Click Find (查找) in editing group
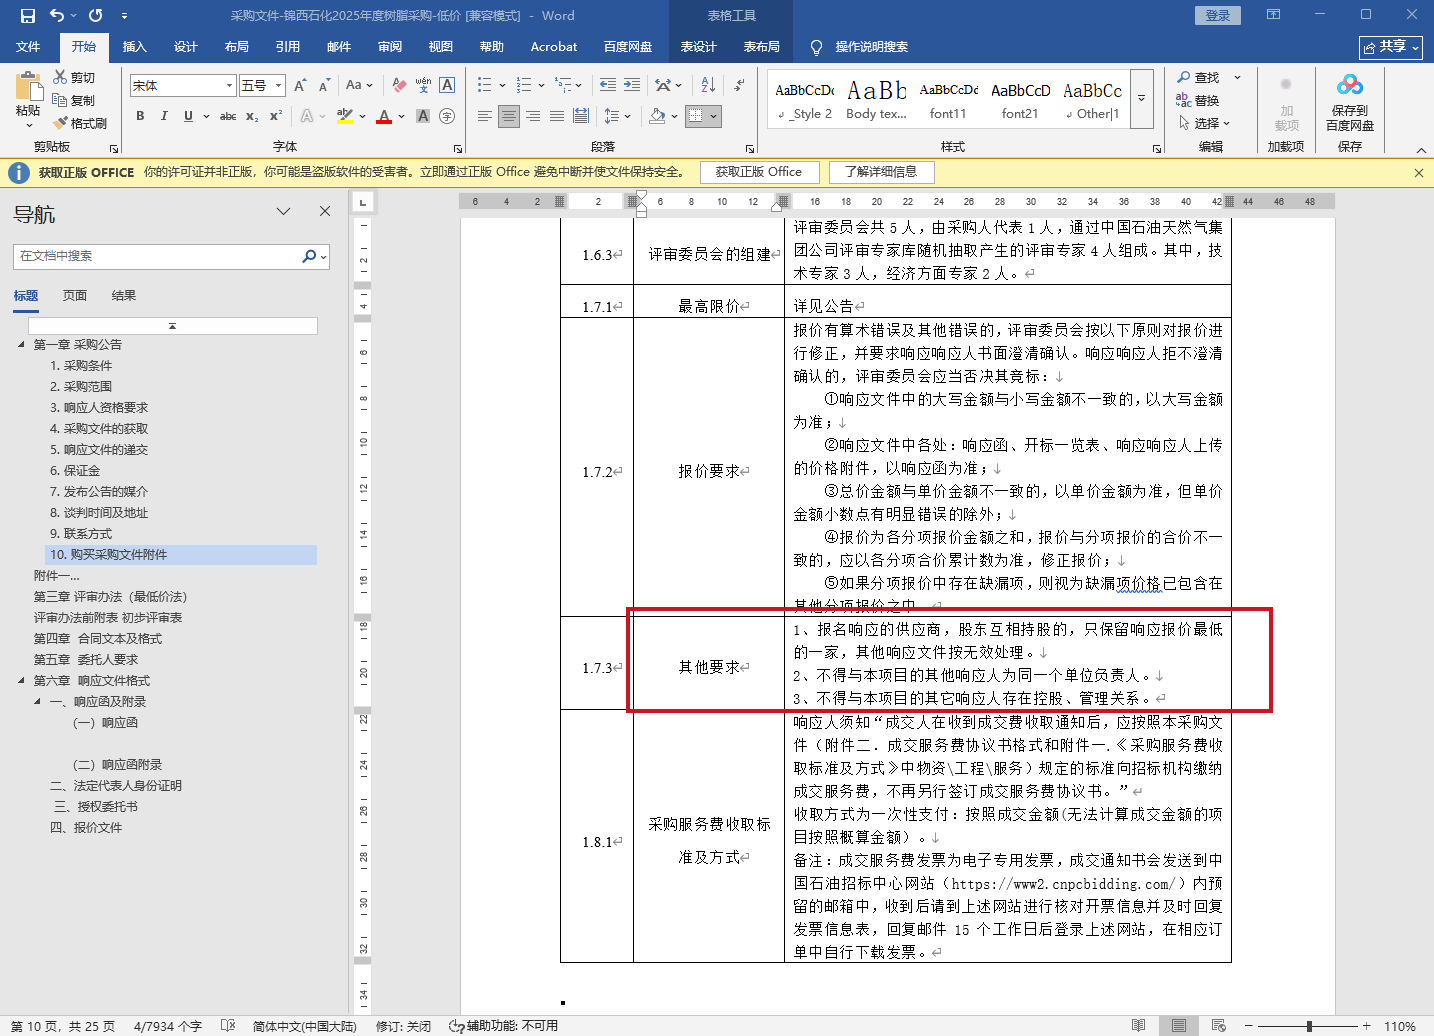 tap(1198, 77)
